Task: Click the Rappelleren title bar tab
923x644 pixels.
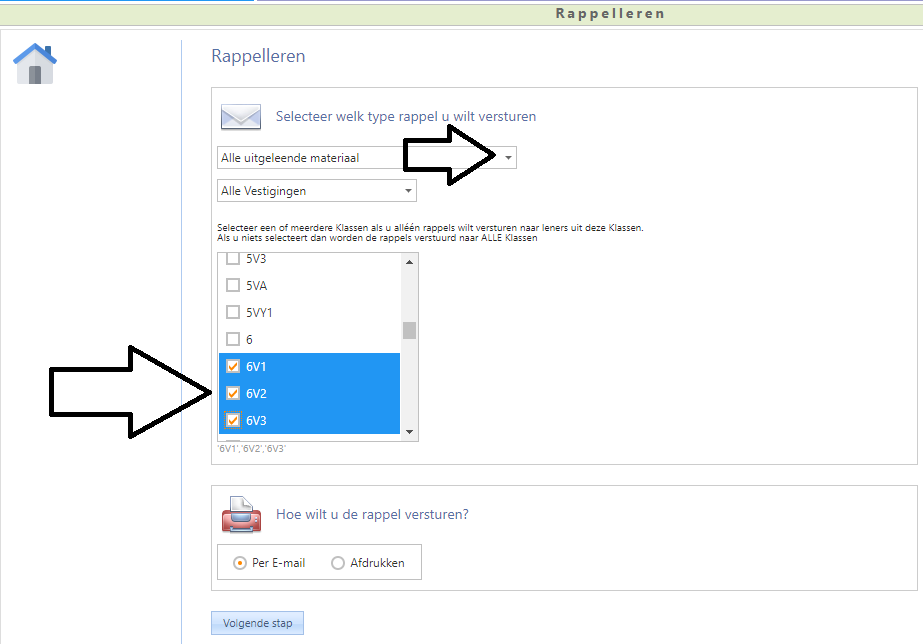Action: click(610, 14)
